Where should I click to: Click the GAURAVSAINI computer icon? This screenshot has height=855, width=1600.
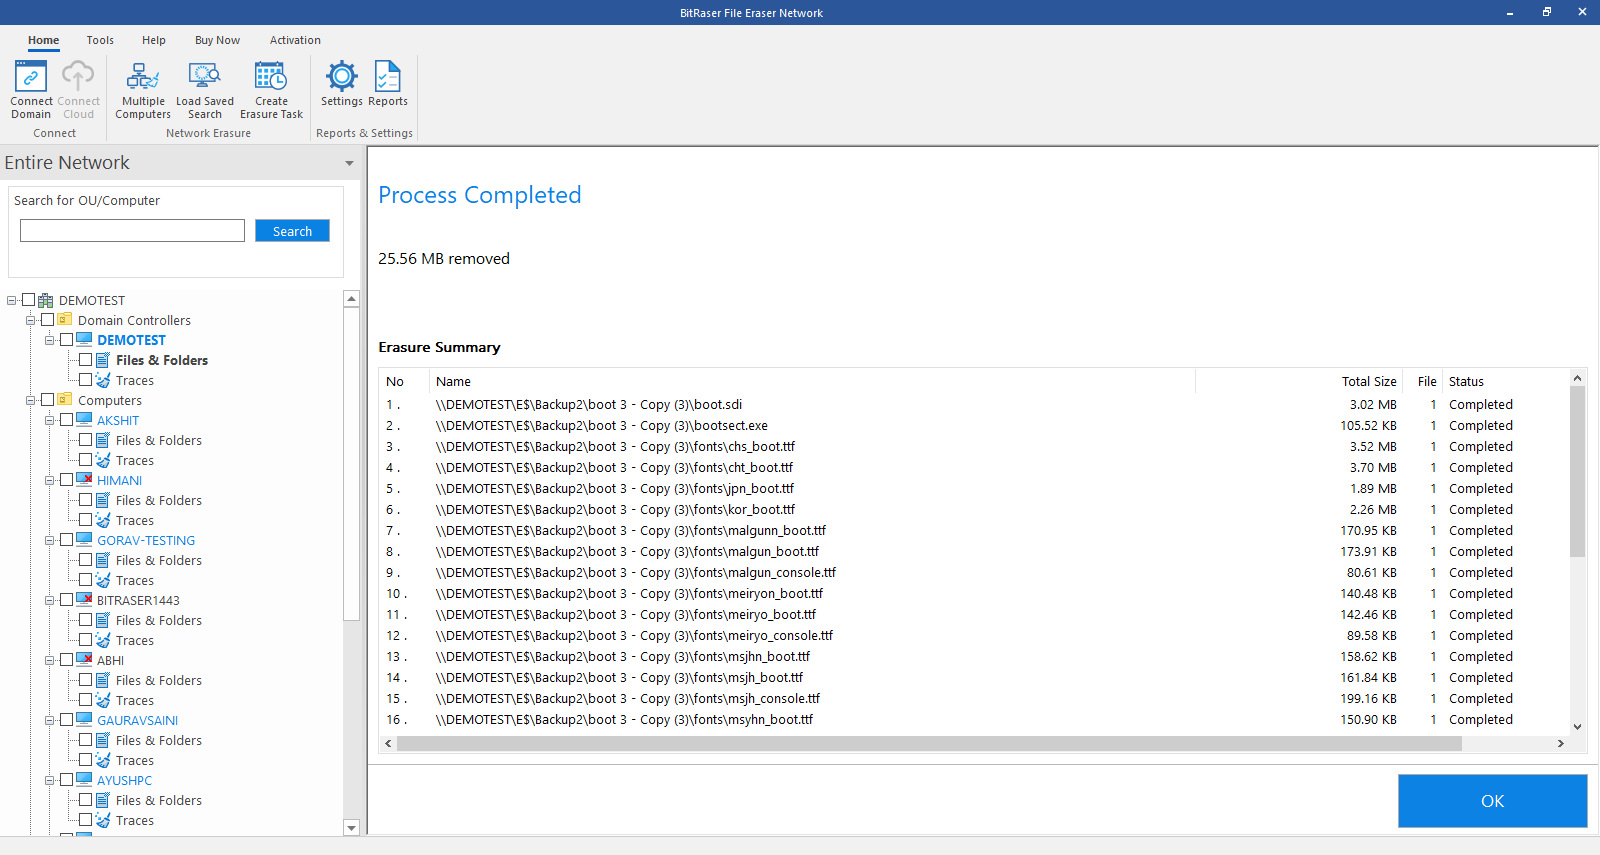click(x=84, y=720)
